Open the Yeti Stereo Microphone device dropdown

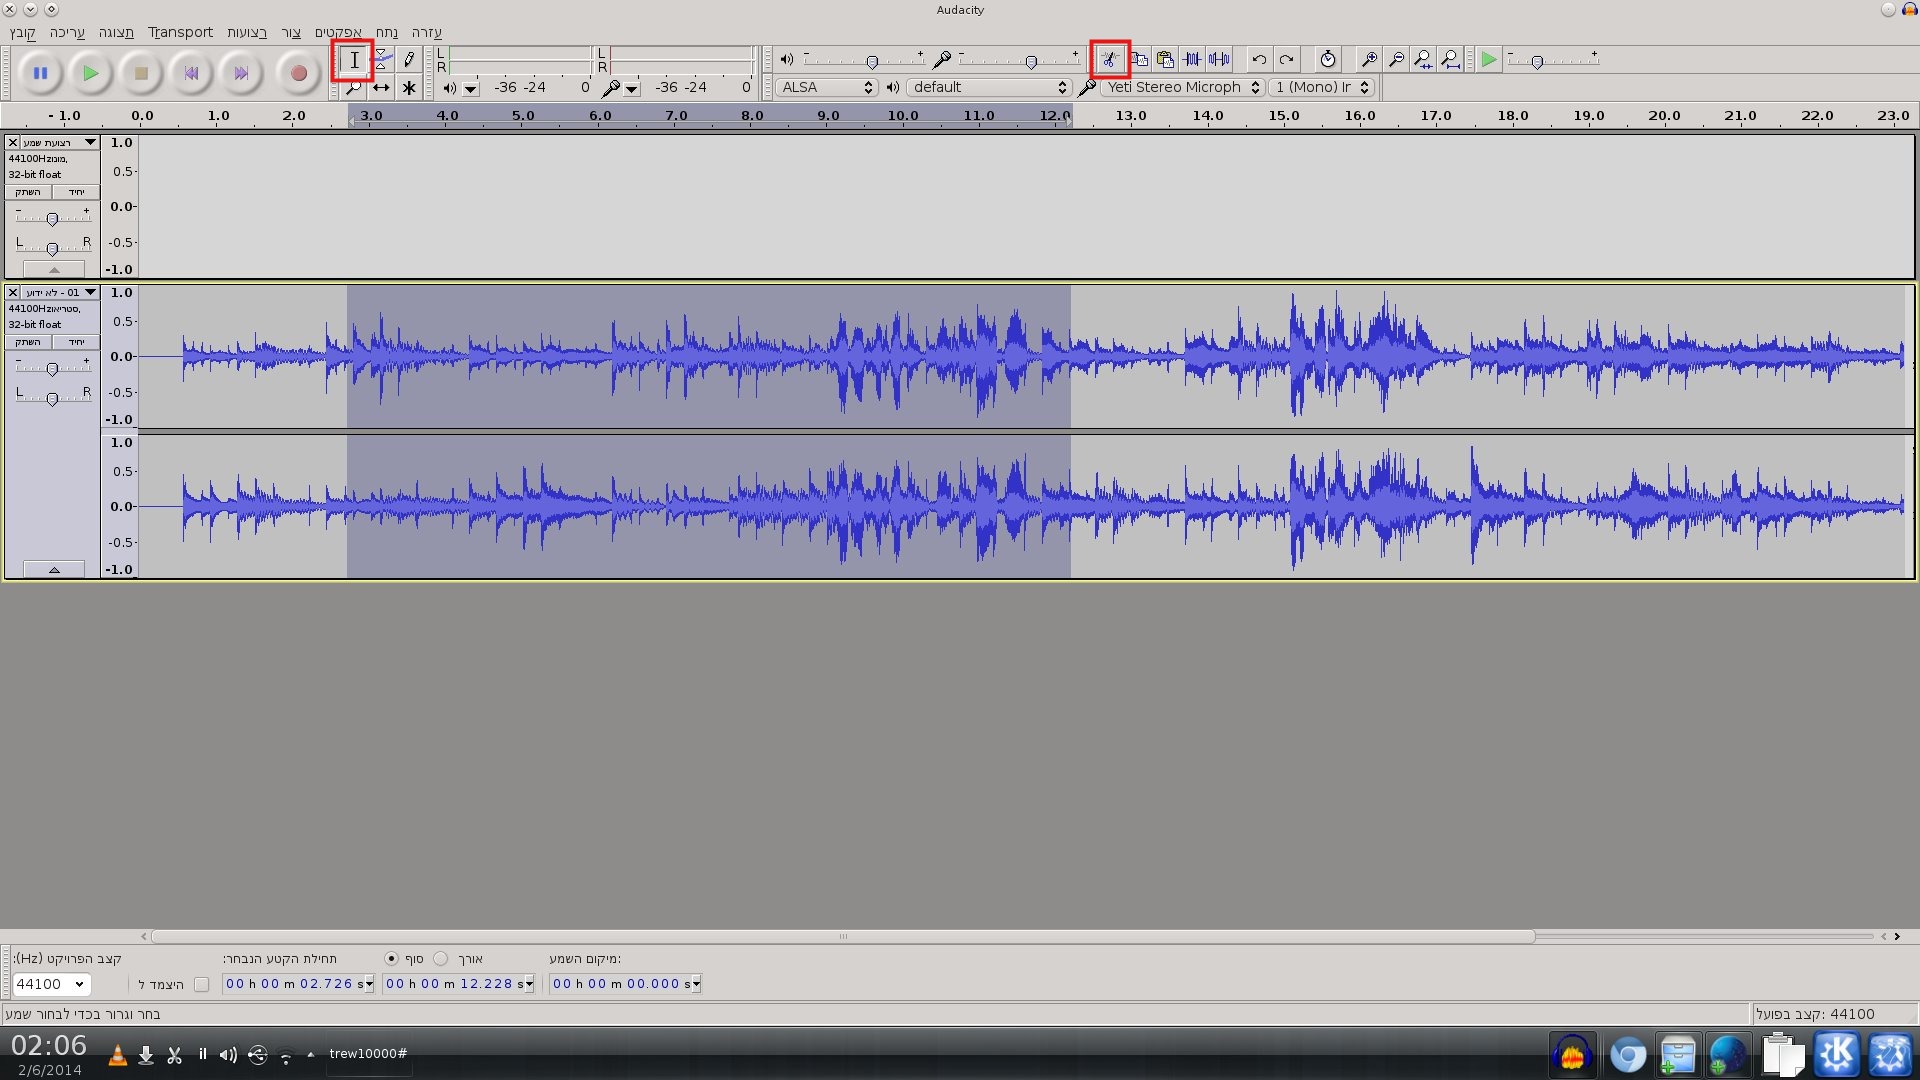pyautogui.click(x=1182, y=88)
